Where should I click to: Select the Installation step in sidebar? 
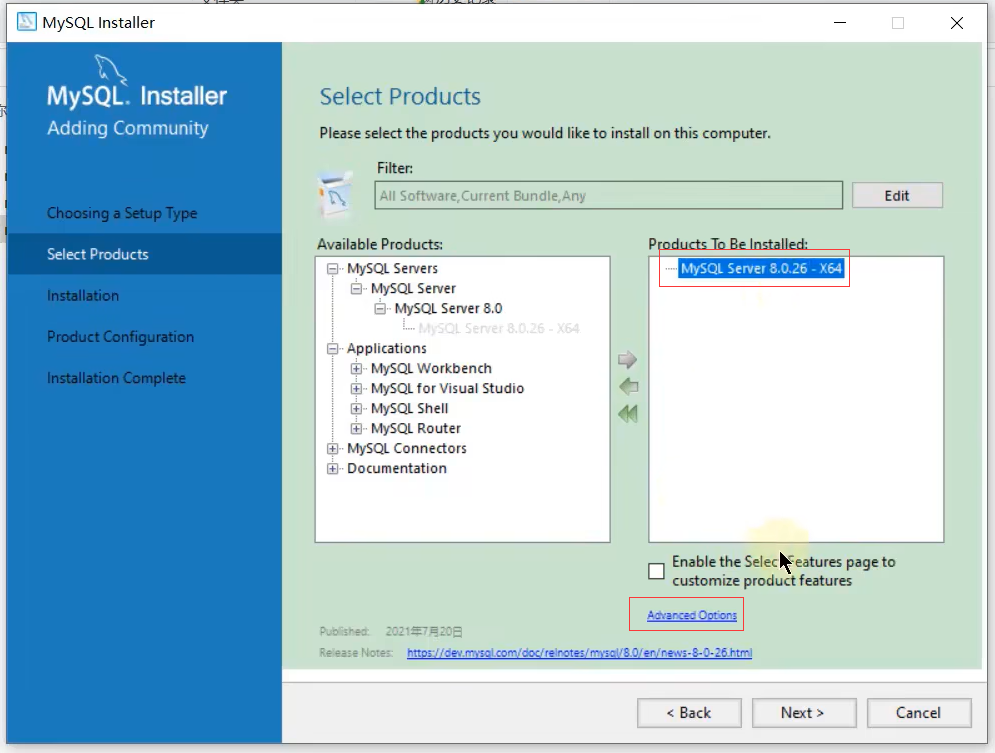(x=83, y=296)
